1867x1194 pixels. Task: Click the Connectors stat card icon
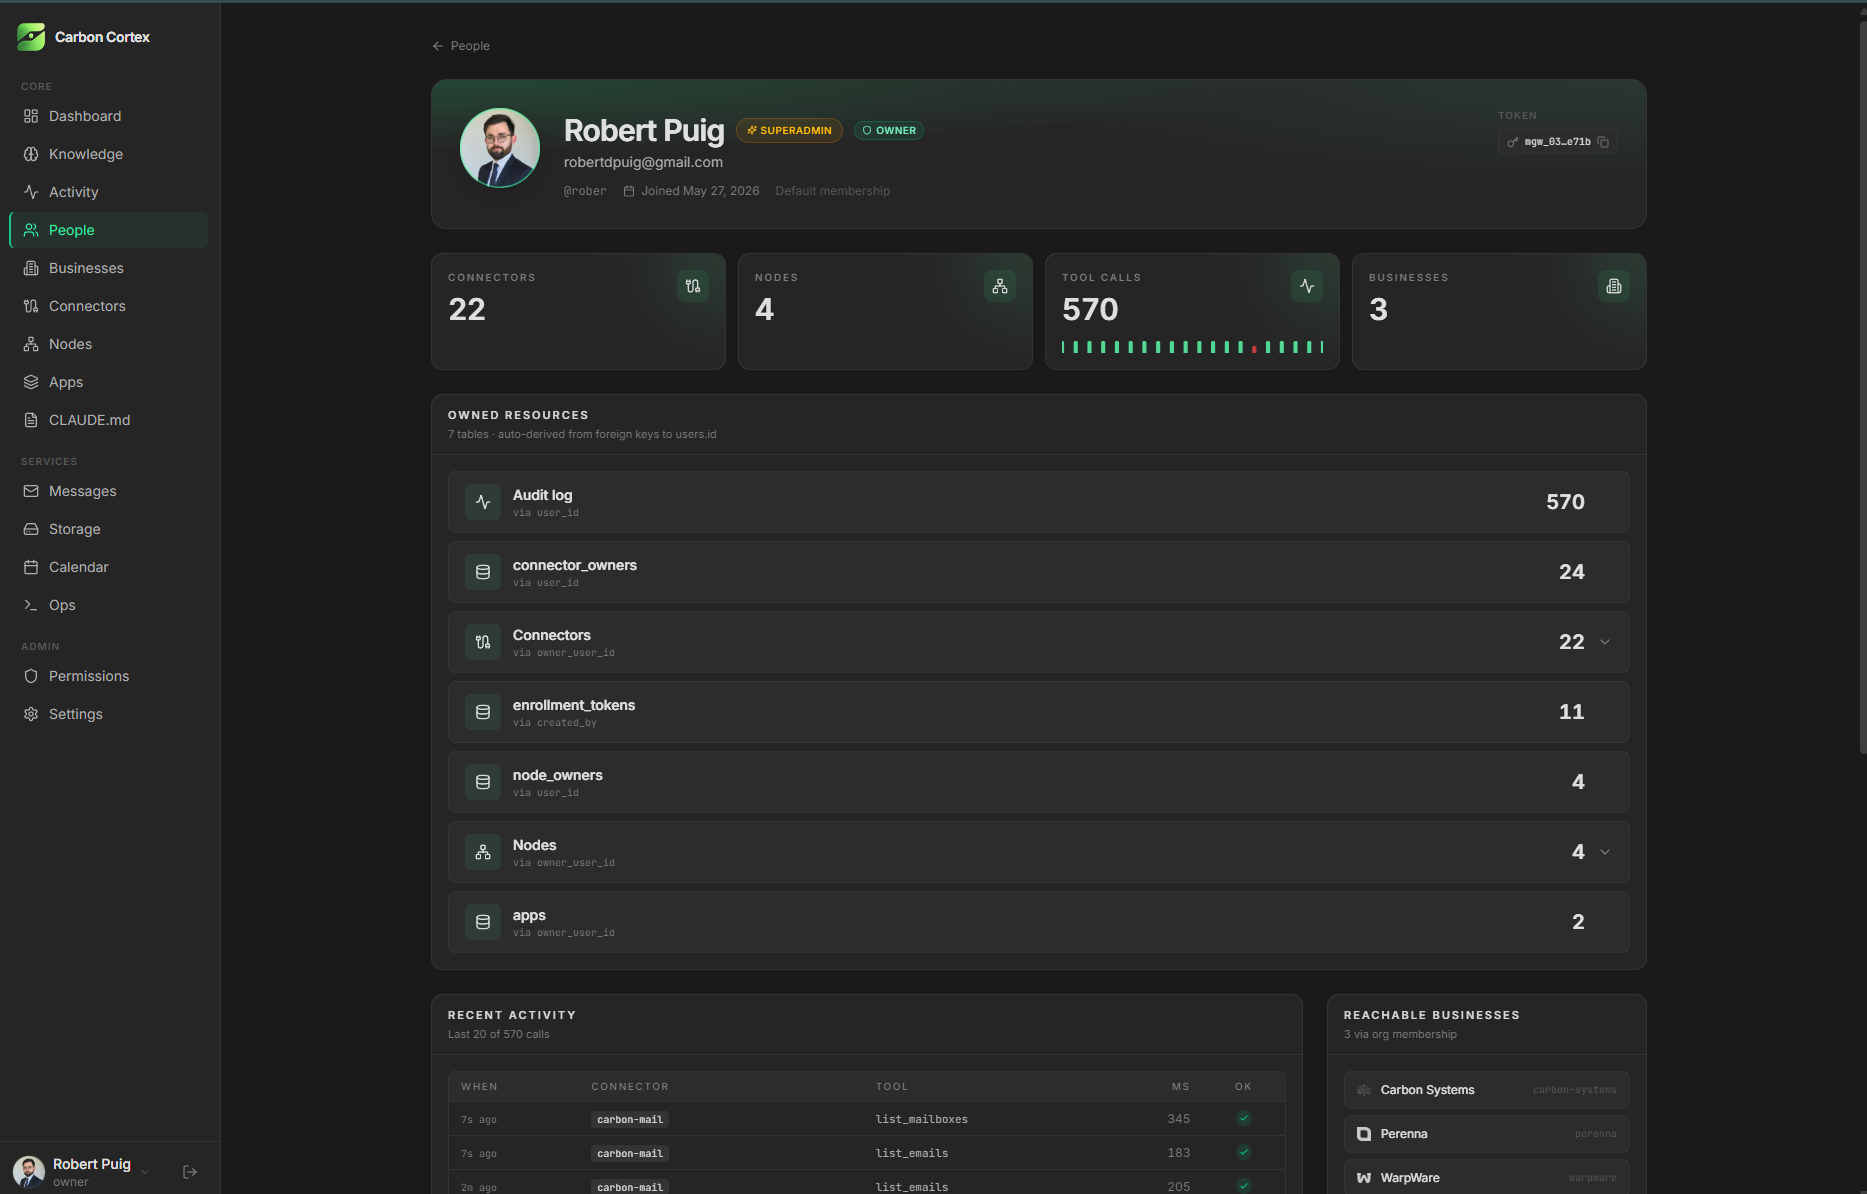coord(693,286)
